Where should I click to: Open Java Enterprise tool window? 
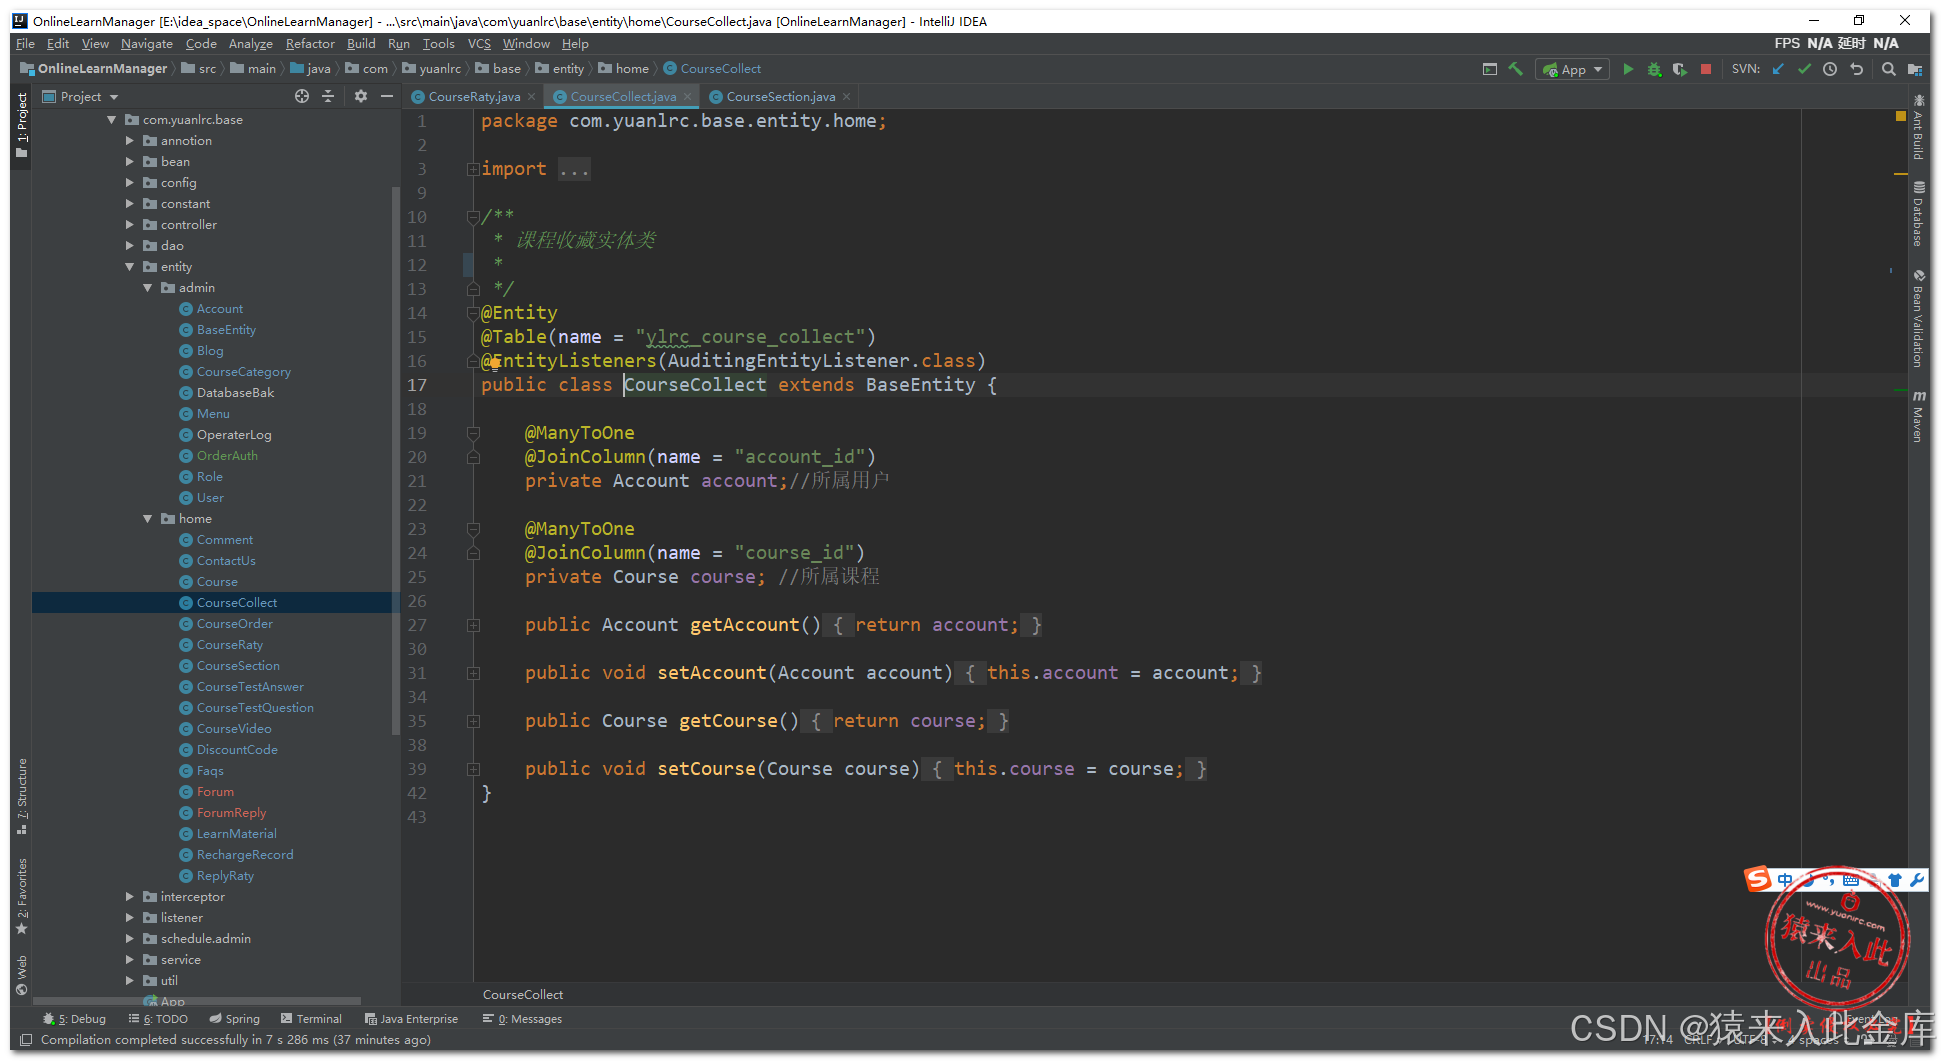[x=411, y=1019]
